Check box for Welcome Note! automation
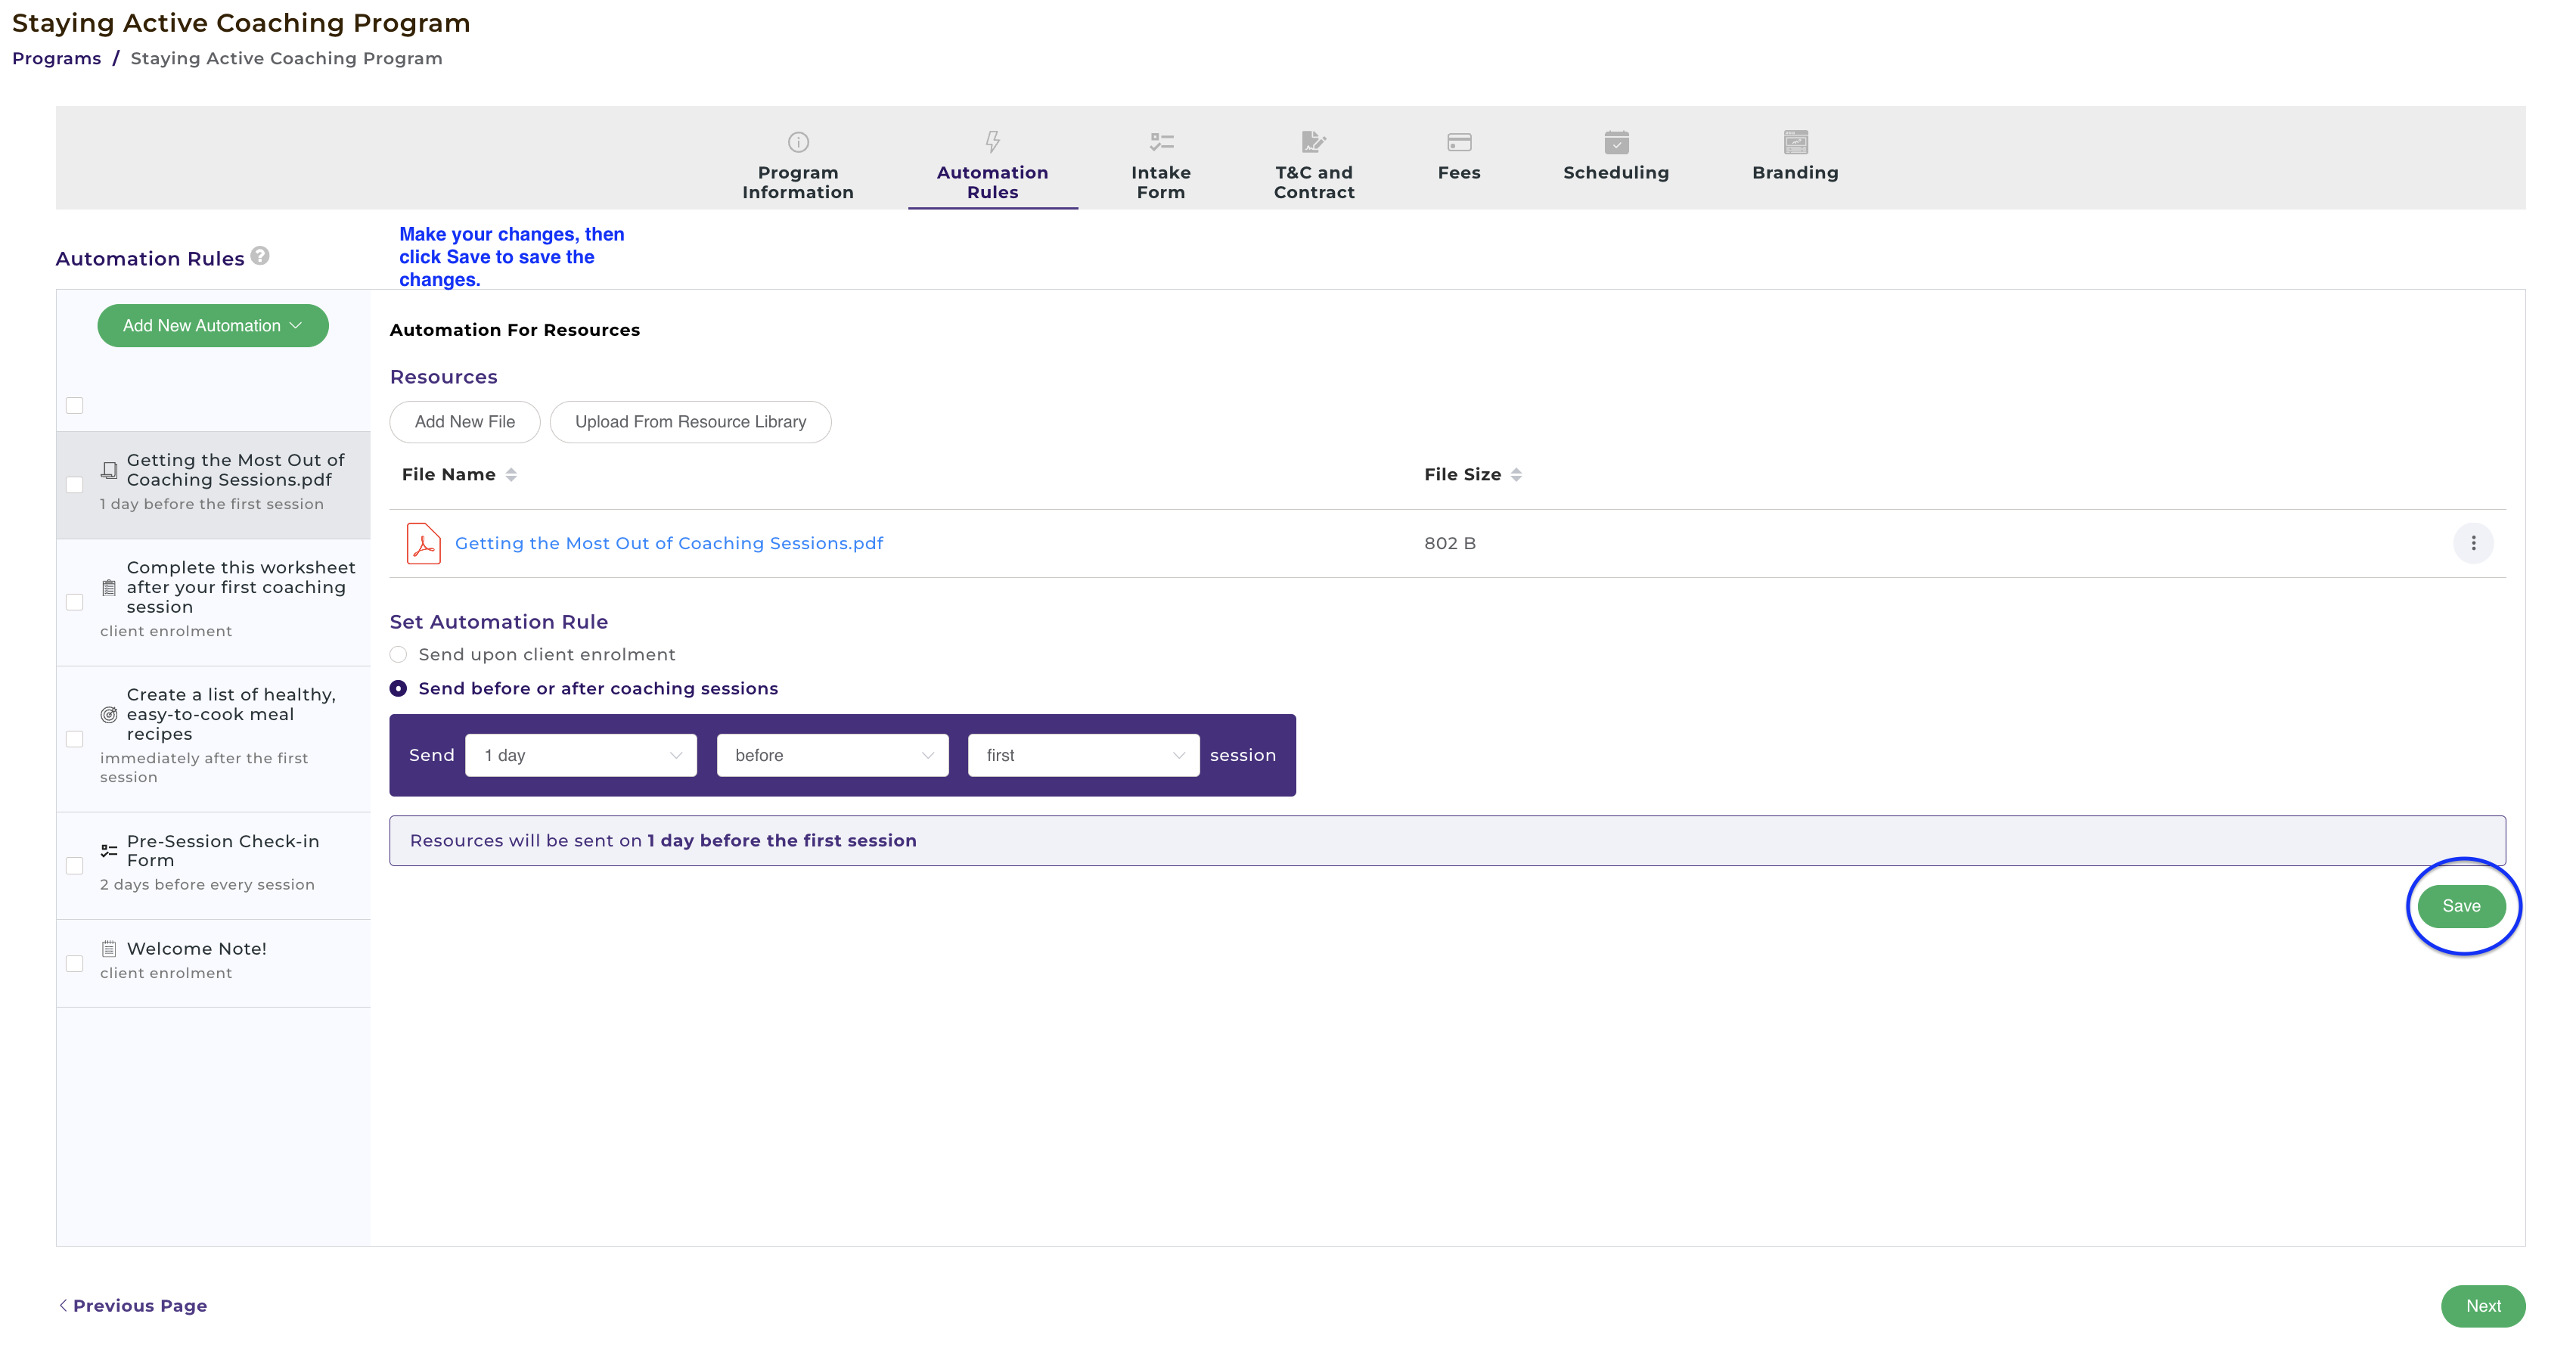2576x1348 pixels. tap(75, 964)
